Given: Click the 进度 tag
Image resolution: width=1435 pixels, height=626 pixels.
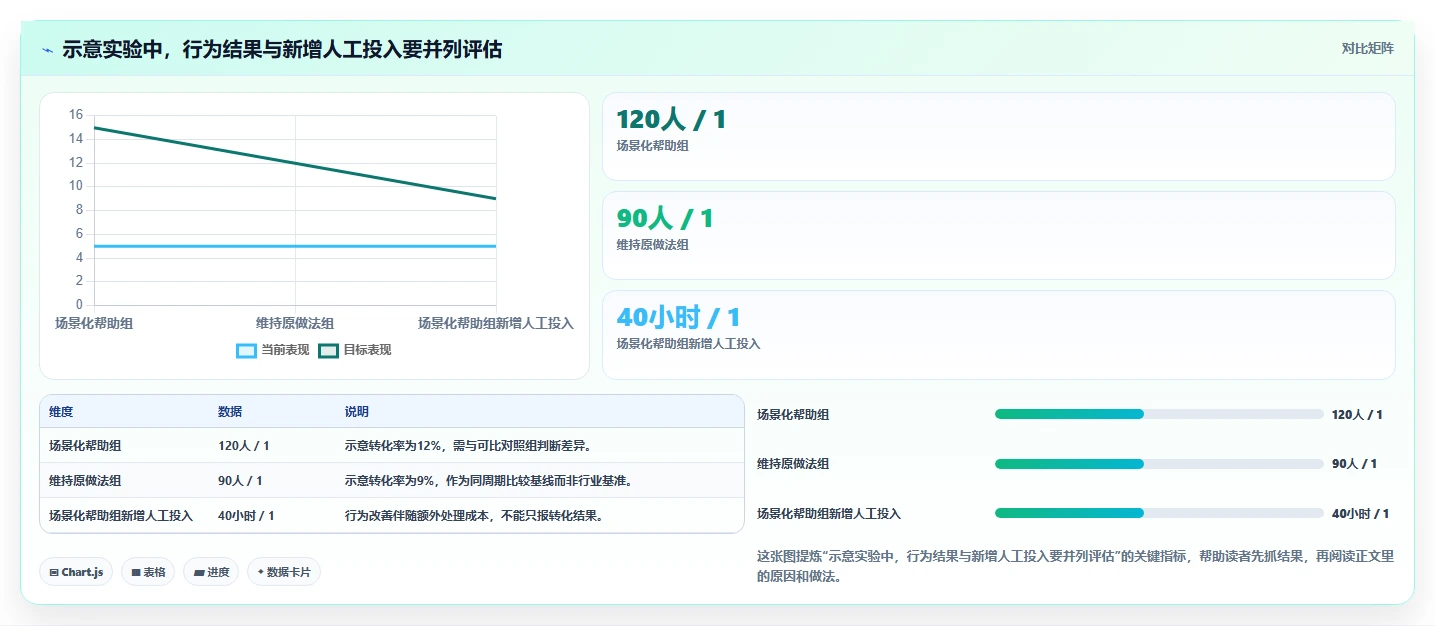Looking at the screenshot, I should pyautogui.click(x=211, y=572).
